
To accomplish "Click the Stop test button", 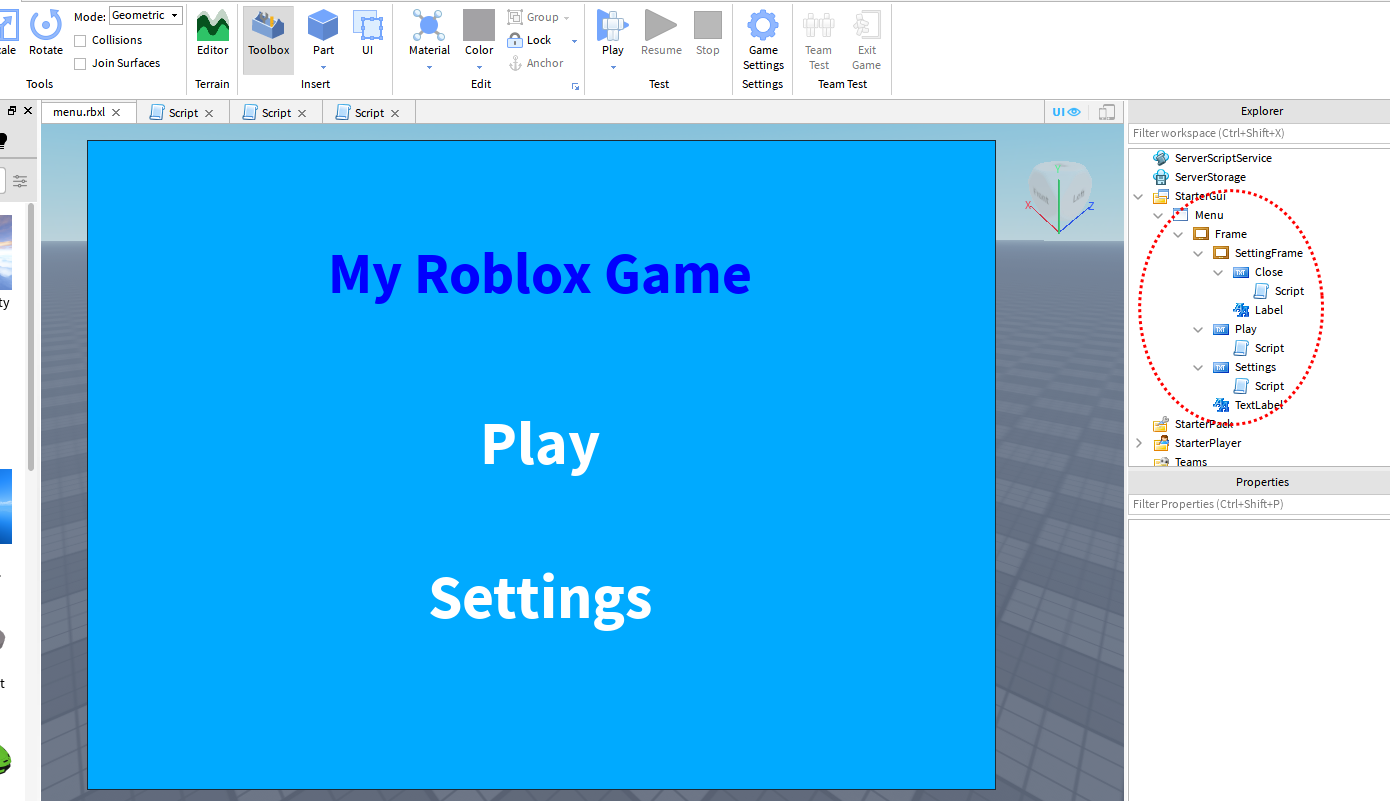I will 707,32.
